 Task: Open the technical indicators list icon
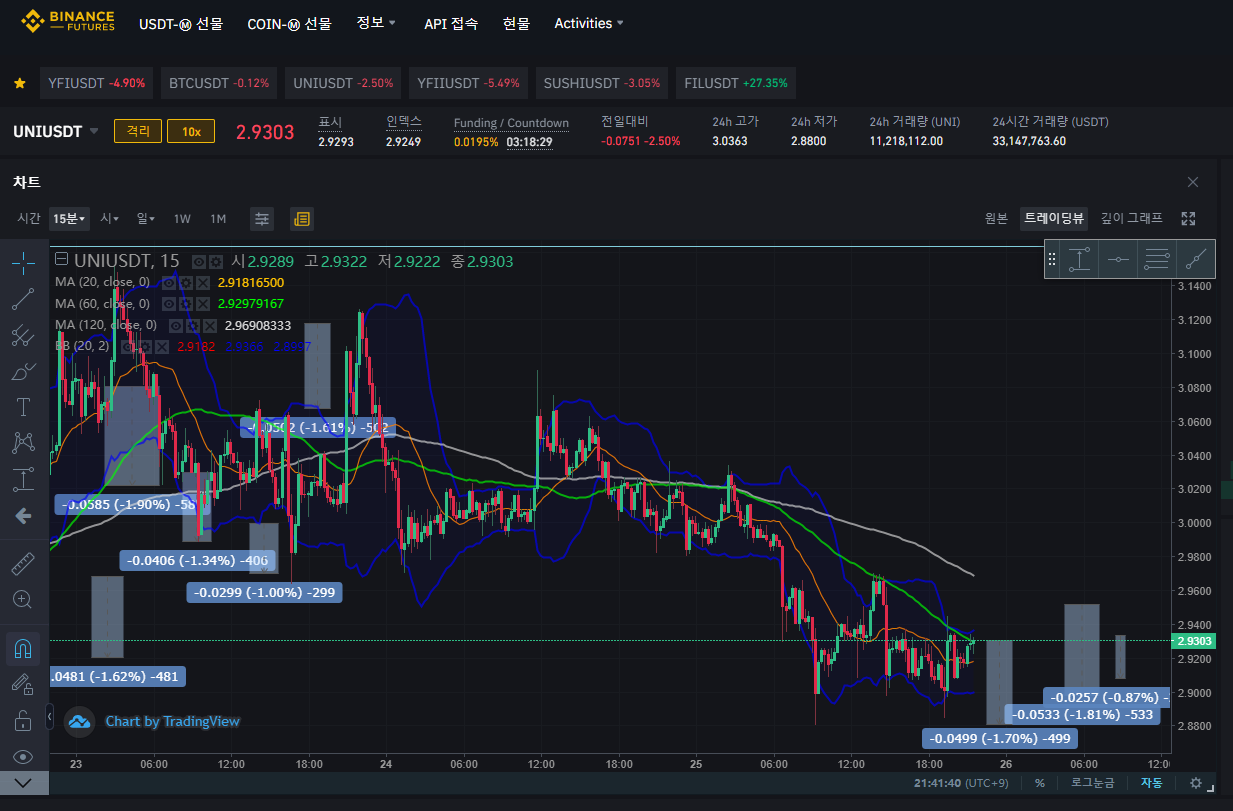pyautogui.click(x=302, y=218)
